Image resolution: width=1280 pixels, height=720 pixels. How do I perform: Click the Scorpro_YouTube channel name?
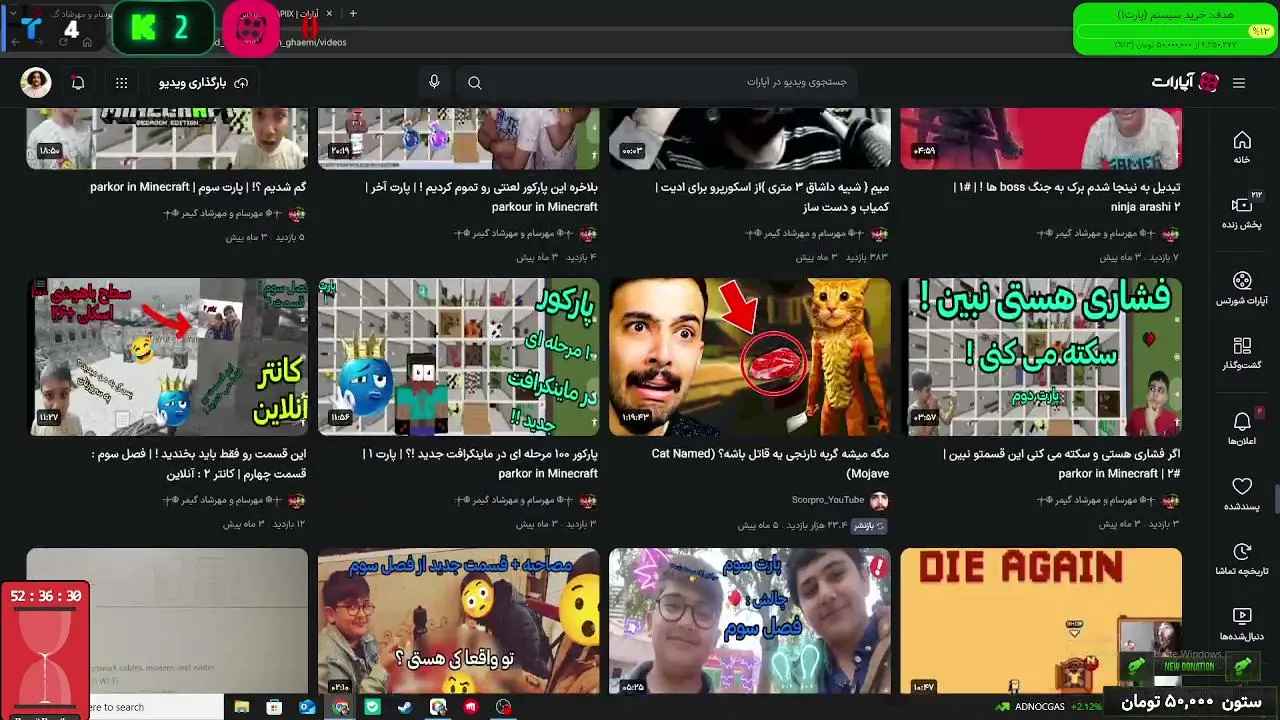click(828, 500)
